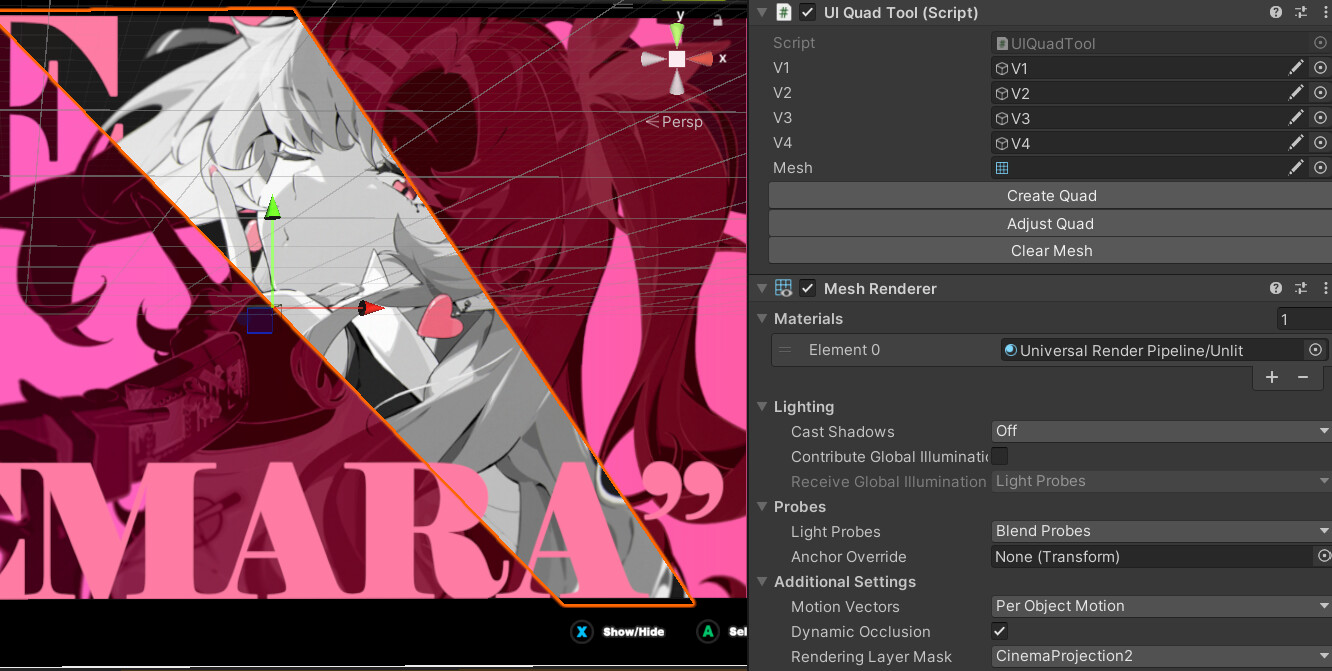Click the edit pencil icon for V1

(x=1296, y=68)
